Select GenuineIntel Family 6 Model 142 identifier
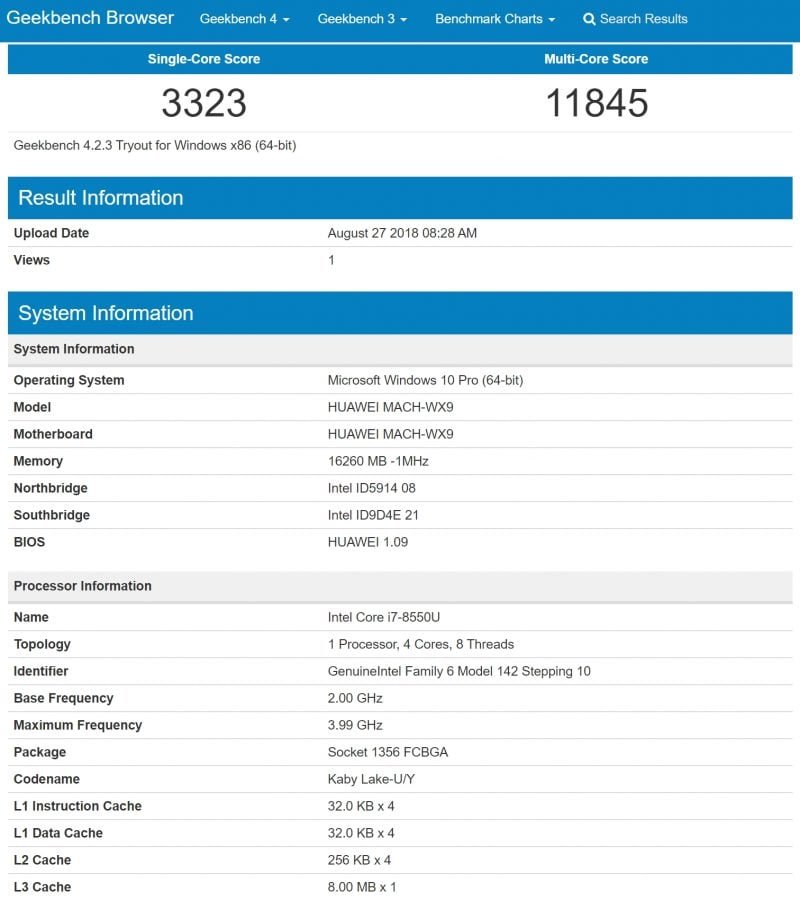The height and width of the screenshot is (900, 800). point(459,671)
